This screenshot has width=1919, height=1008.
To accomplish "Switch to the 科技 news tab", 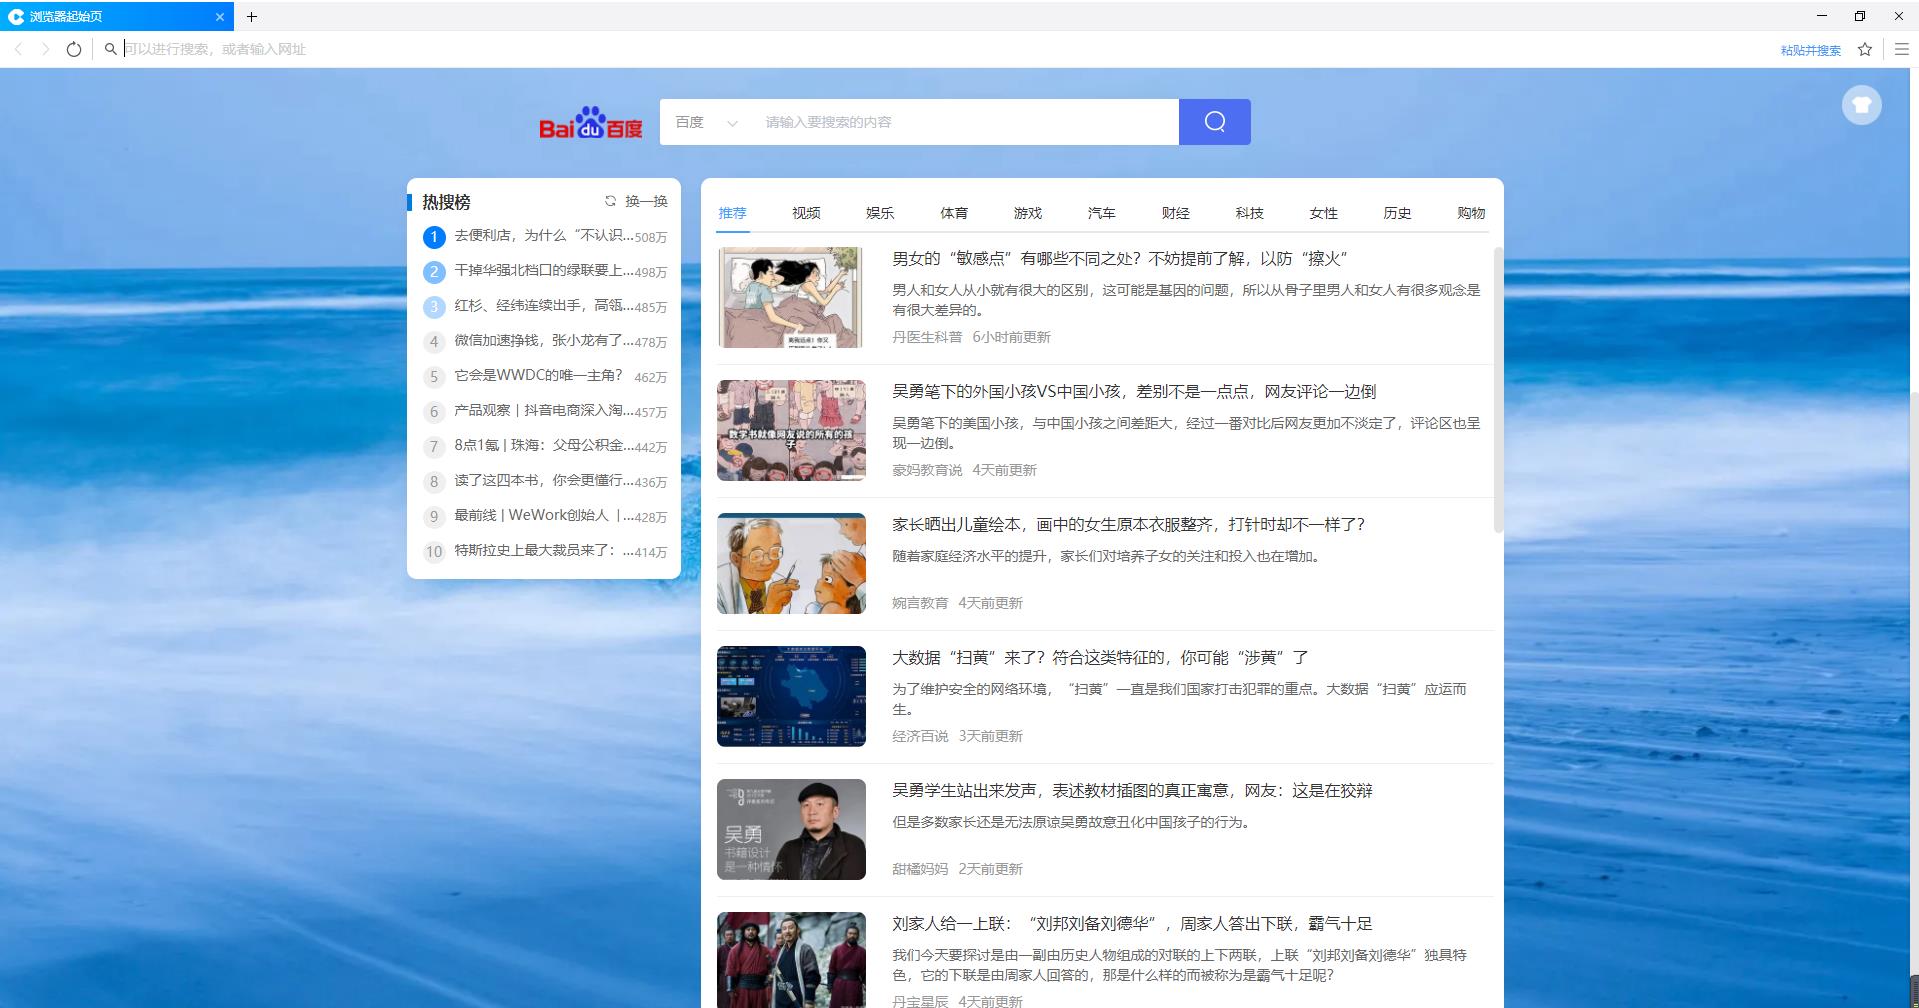I will (x=1250, y=213).
